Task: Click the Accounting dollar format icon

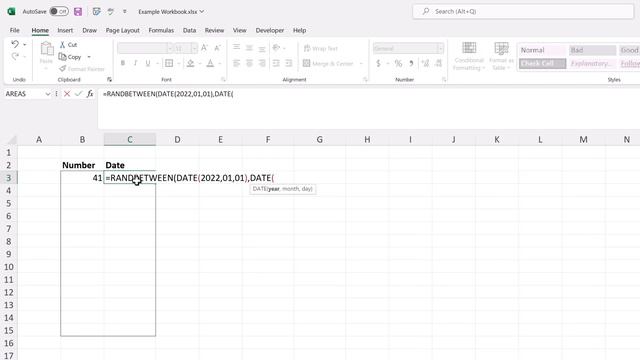Action: click(378, 63)
